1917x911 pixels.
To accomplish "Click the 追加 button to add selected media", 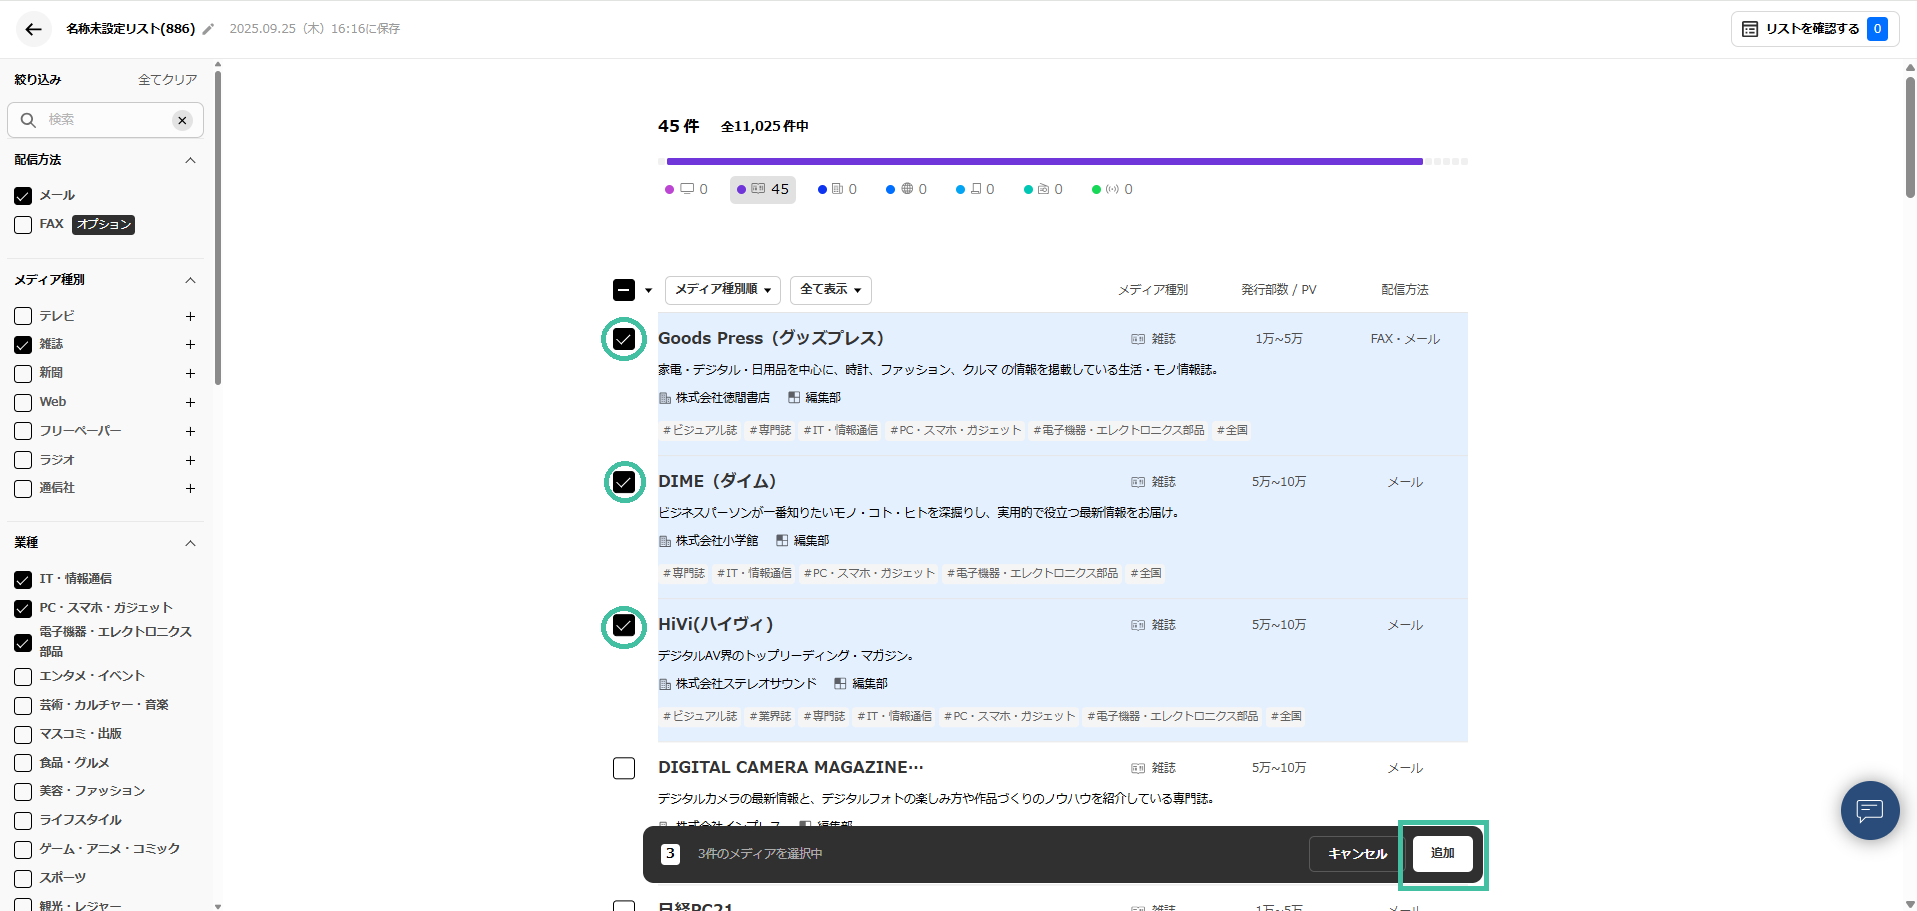I will [x=1441, y=853].
